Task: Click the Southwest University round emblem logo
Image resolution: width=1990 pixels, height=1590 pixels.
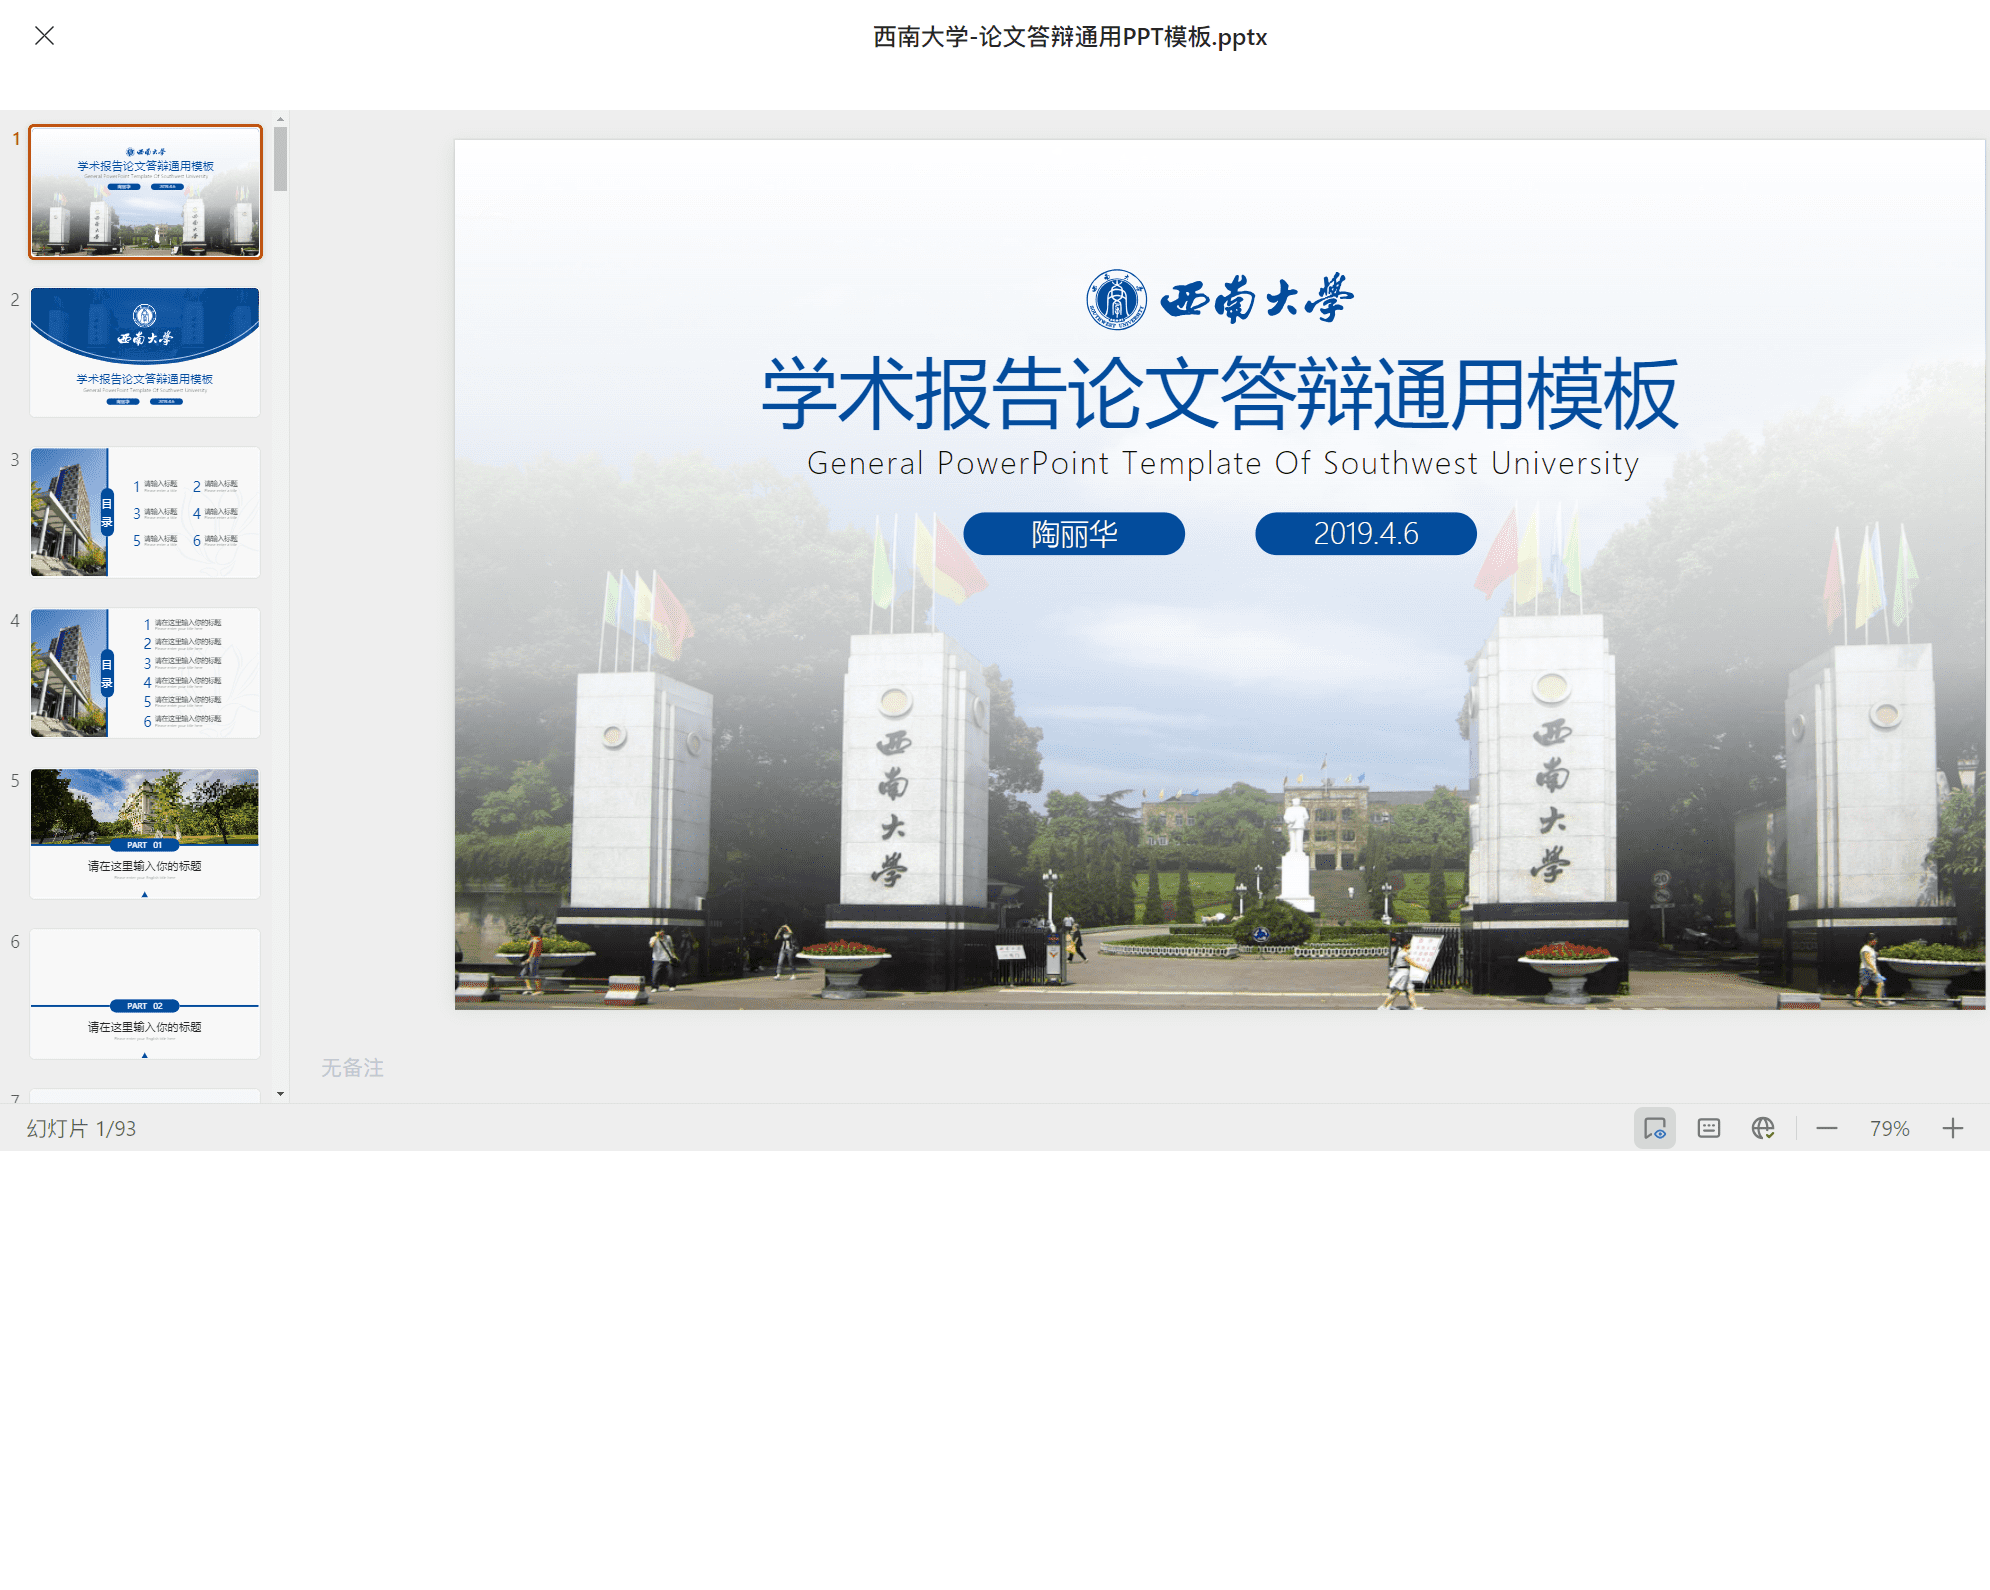Action: [1116, 299]
